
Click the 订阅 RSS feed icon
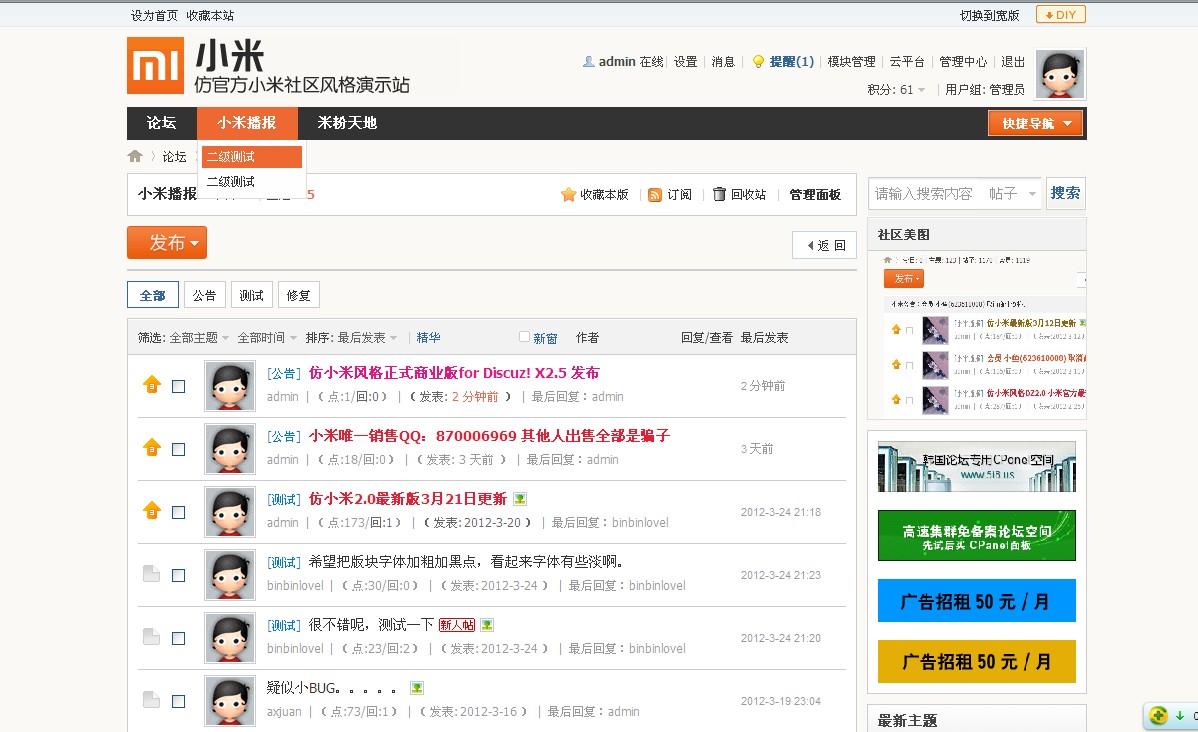[x=655, y=195]
